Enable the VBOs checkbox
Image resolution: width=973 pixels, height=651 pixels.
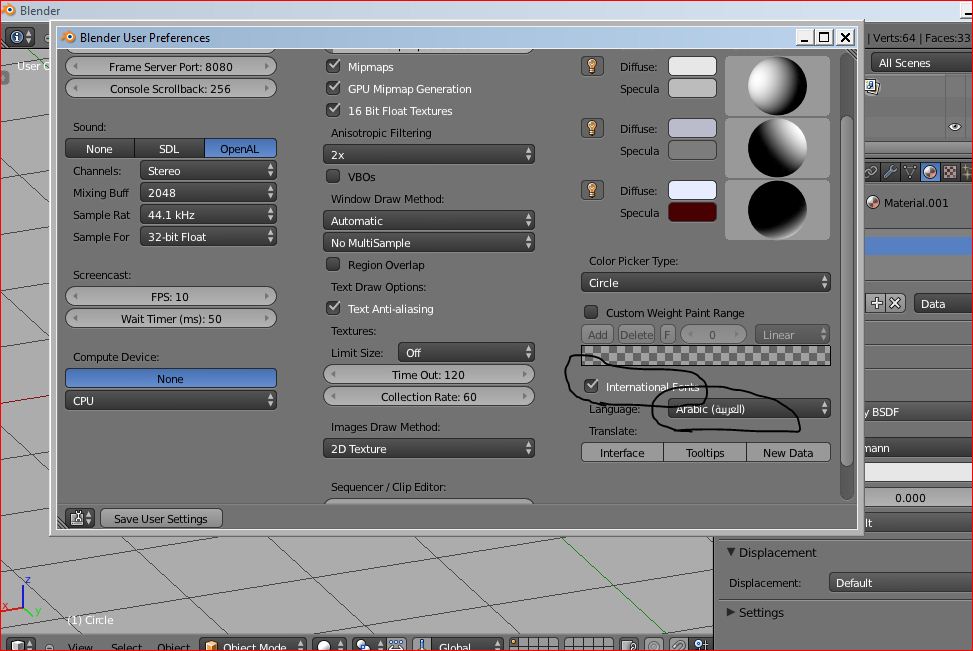(x=334, y=177)
